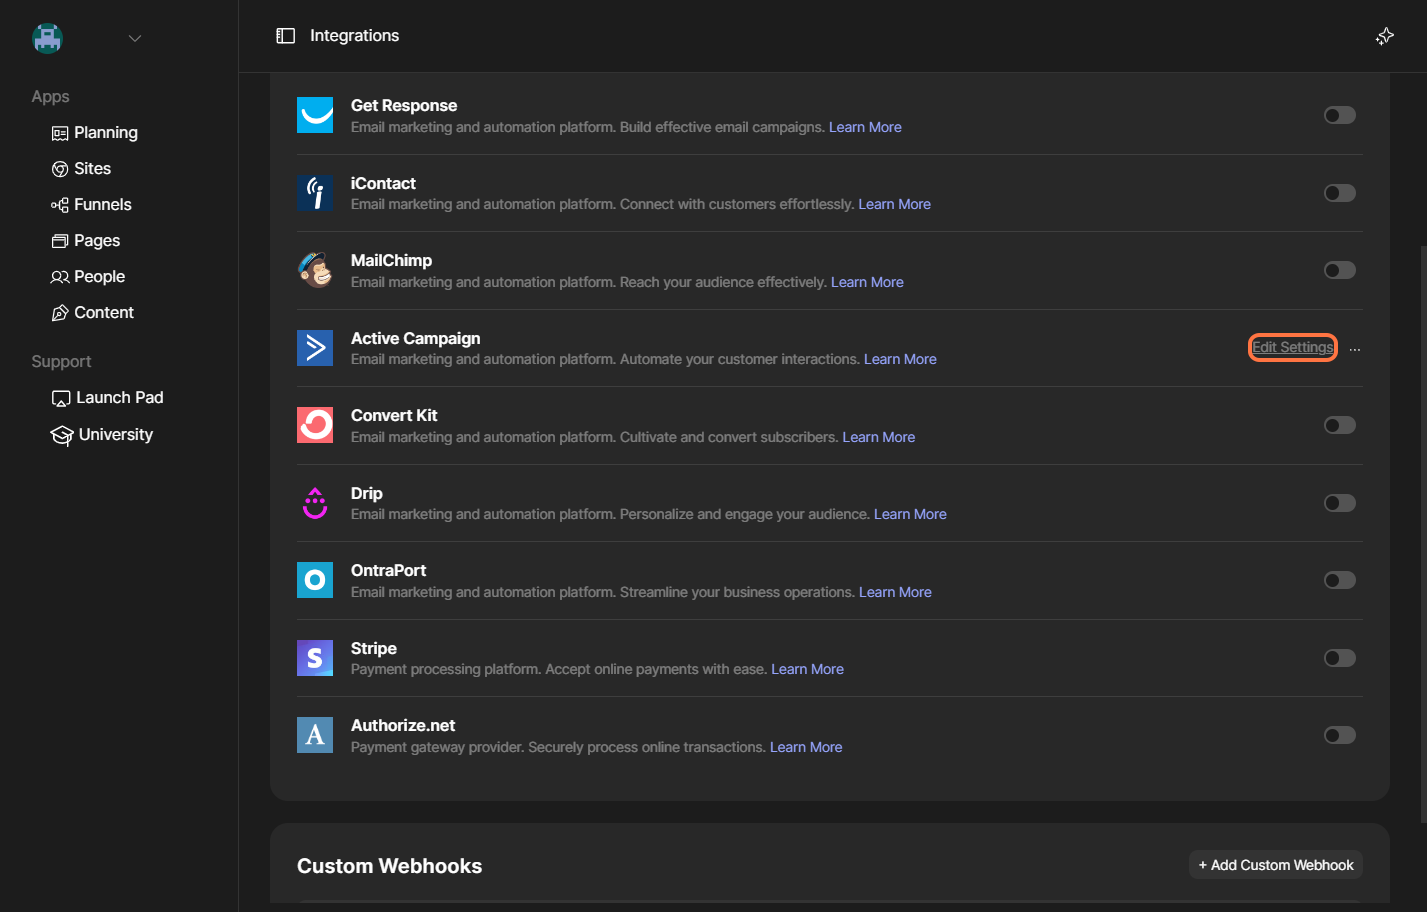Click the Funnels flow icon
Screen dimensions: 1427x912
(x=60, y=205)
